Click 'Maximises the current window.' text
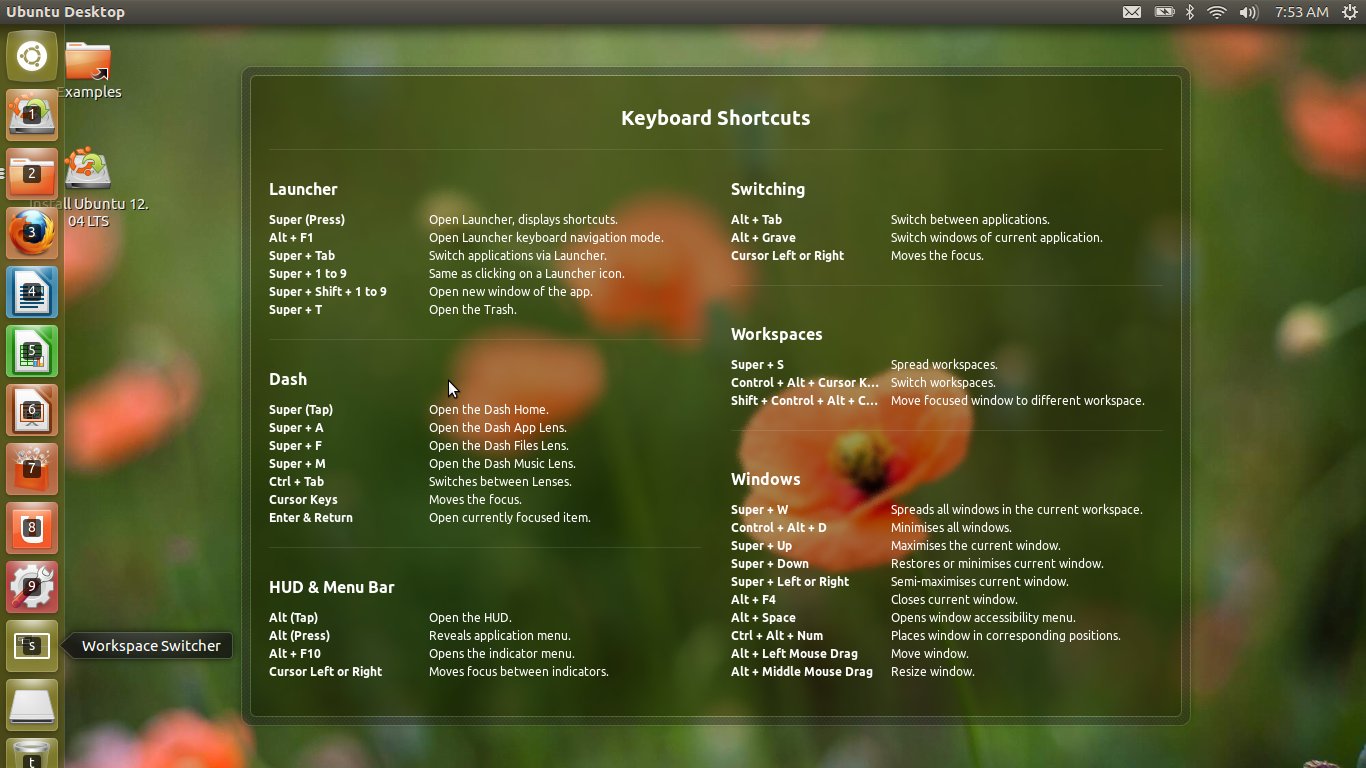Image resolution: width=1366 pixels, height=768 pixels. [x=976, y=546]
